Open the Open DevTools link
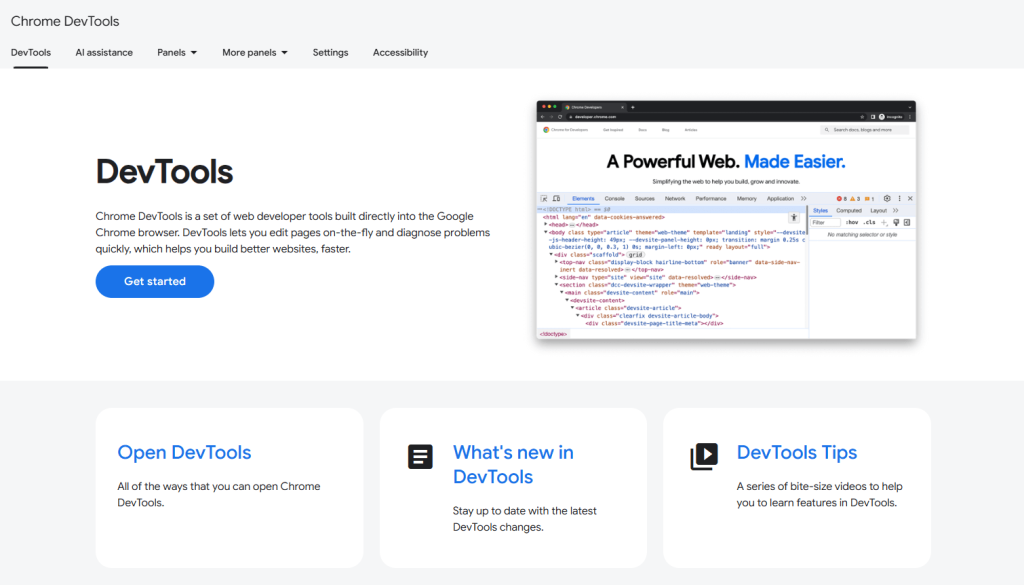1024x585 pixels. [184, 453]
